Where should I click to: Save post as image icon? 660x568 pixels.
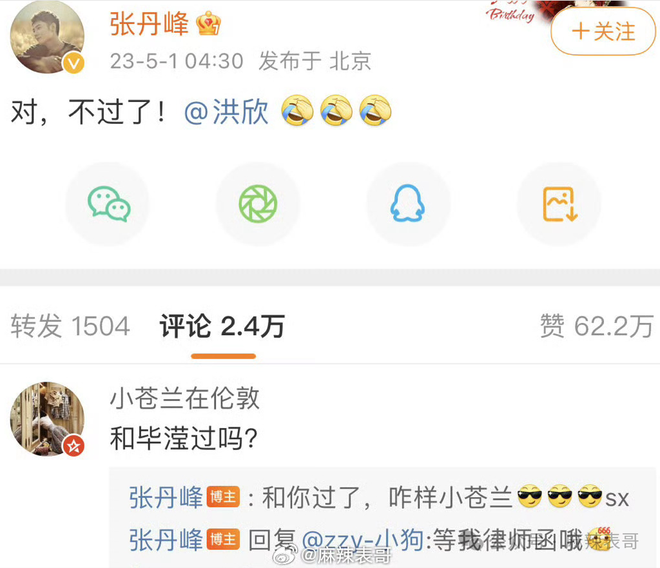559,204
